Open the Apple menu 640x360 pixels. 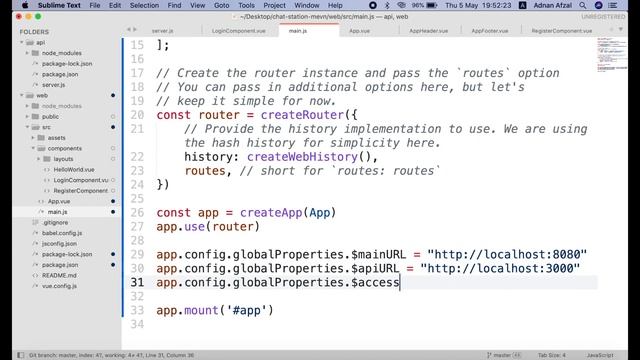(25, 5)
